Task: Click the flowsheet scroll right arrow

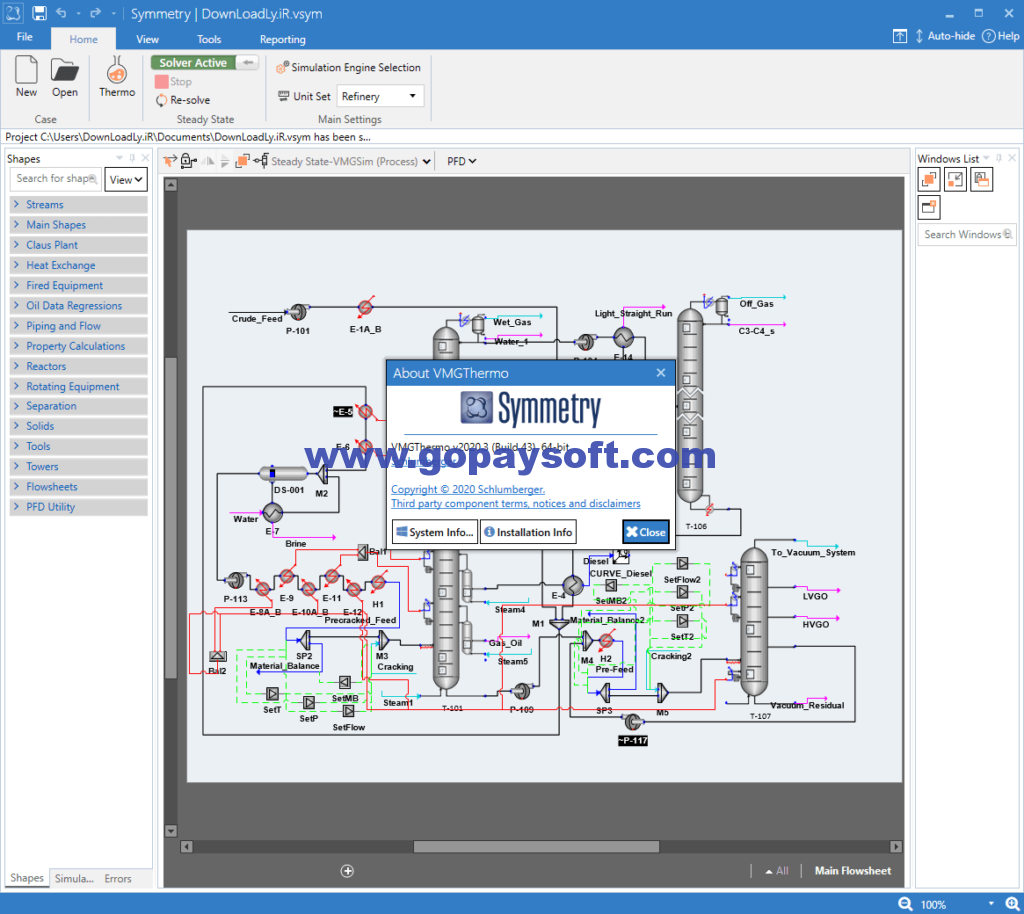Action: point(896,847)
